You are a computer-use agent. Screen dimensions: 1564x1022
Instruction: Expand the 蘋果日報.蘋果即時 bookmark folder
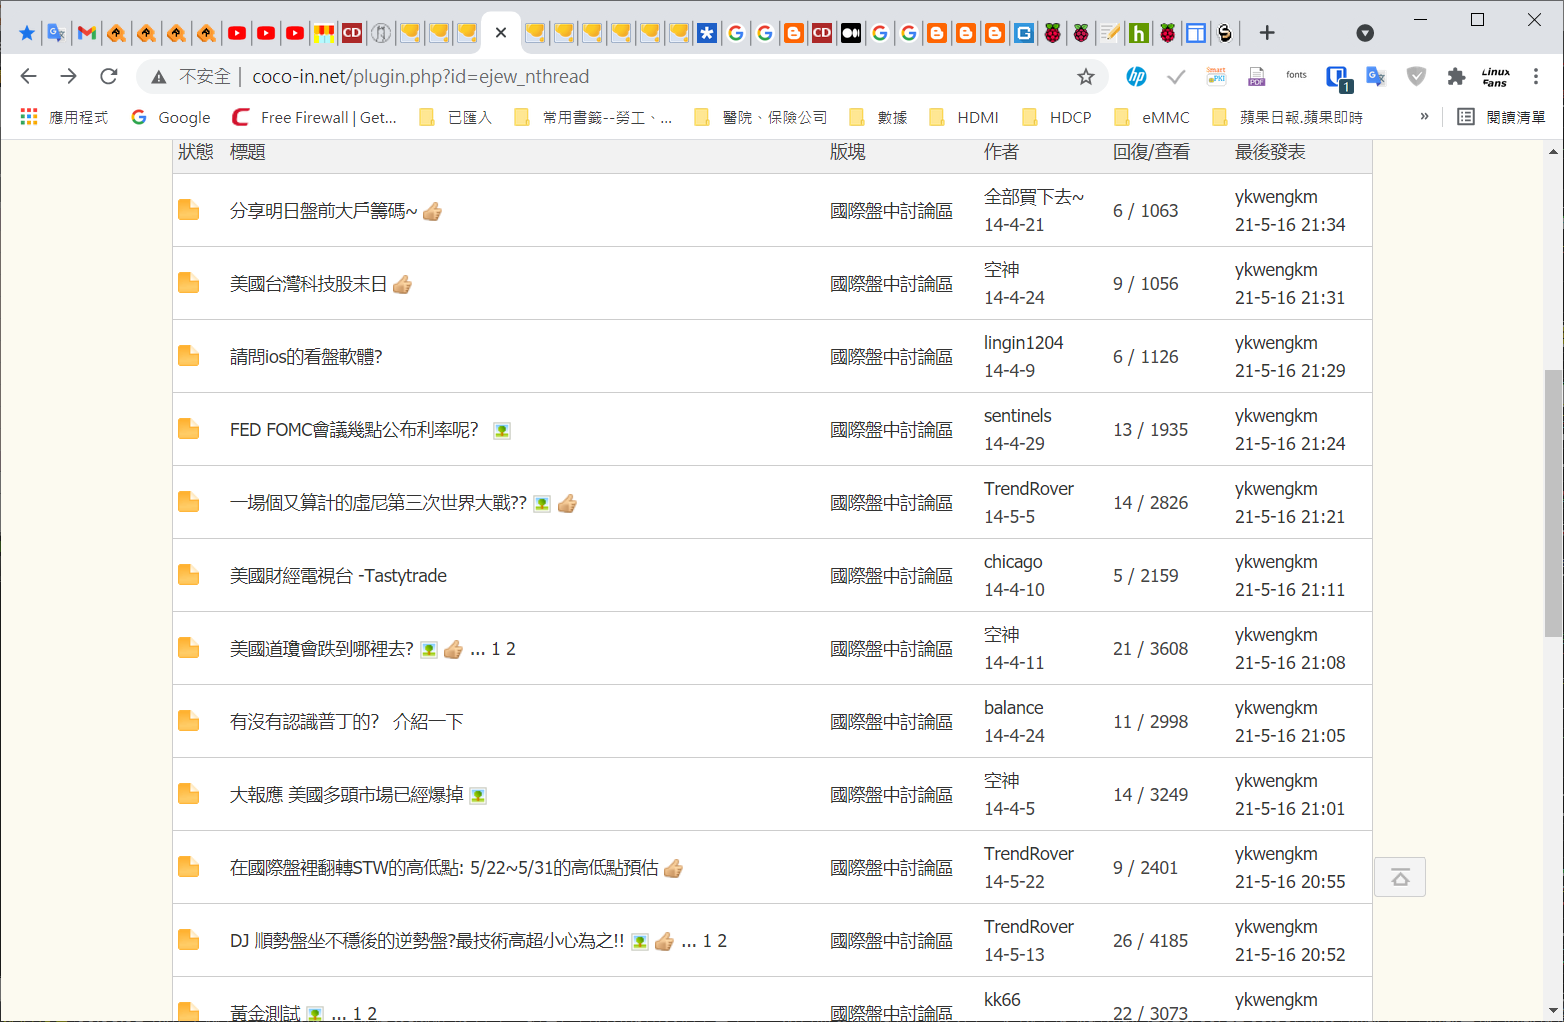click(x=1288, y=117)
